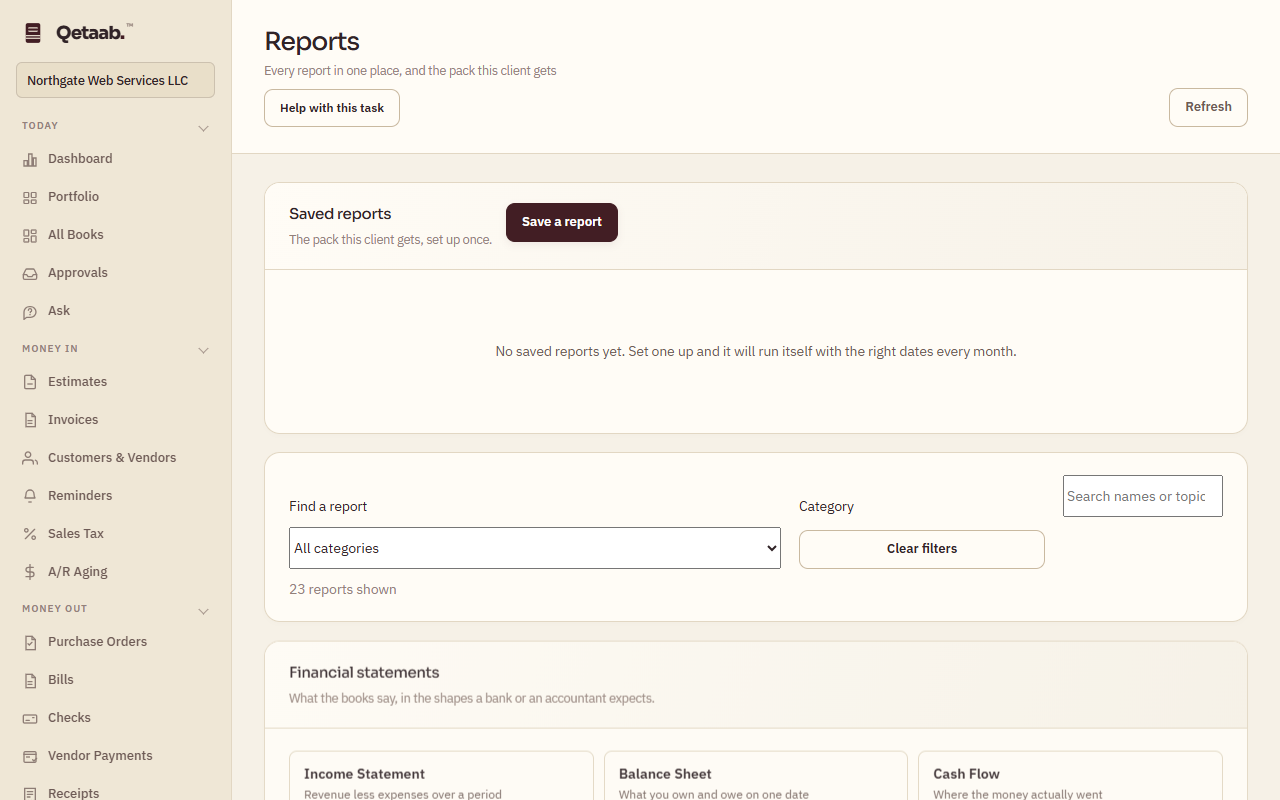Click the Receipts icon in sidebar

click(30, 793)
